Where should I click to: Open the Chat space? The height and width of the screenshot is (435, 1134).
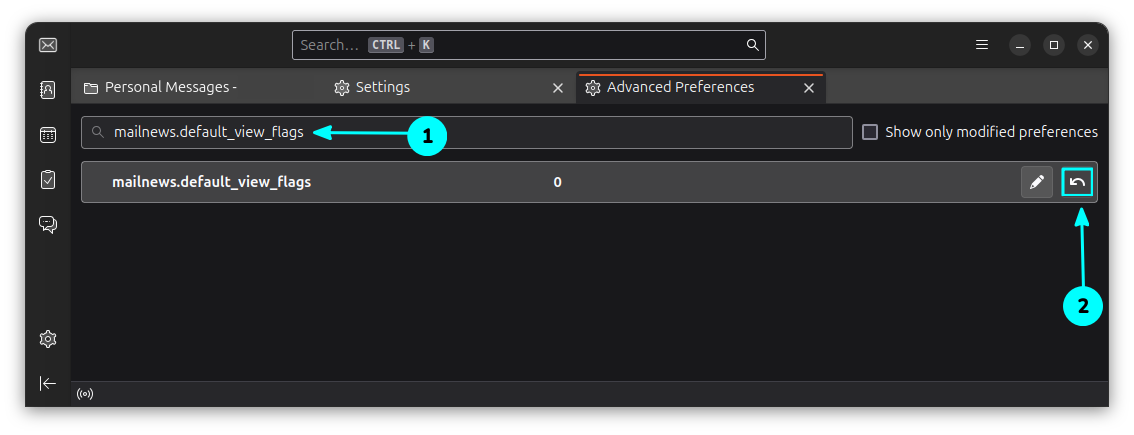(47, 224)
